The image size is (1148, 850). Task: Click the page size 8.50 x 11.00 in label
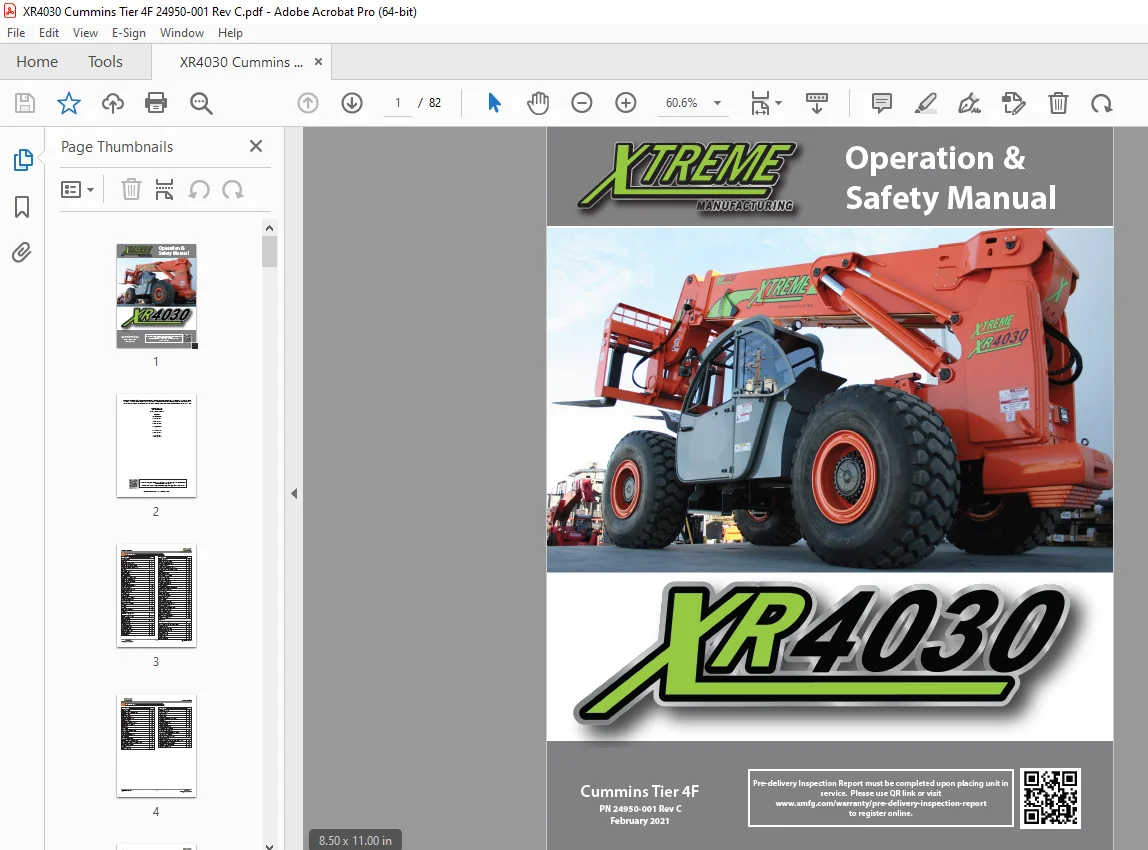click(355, 840)
